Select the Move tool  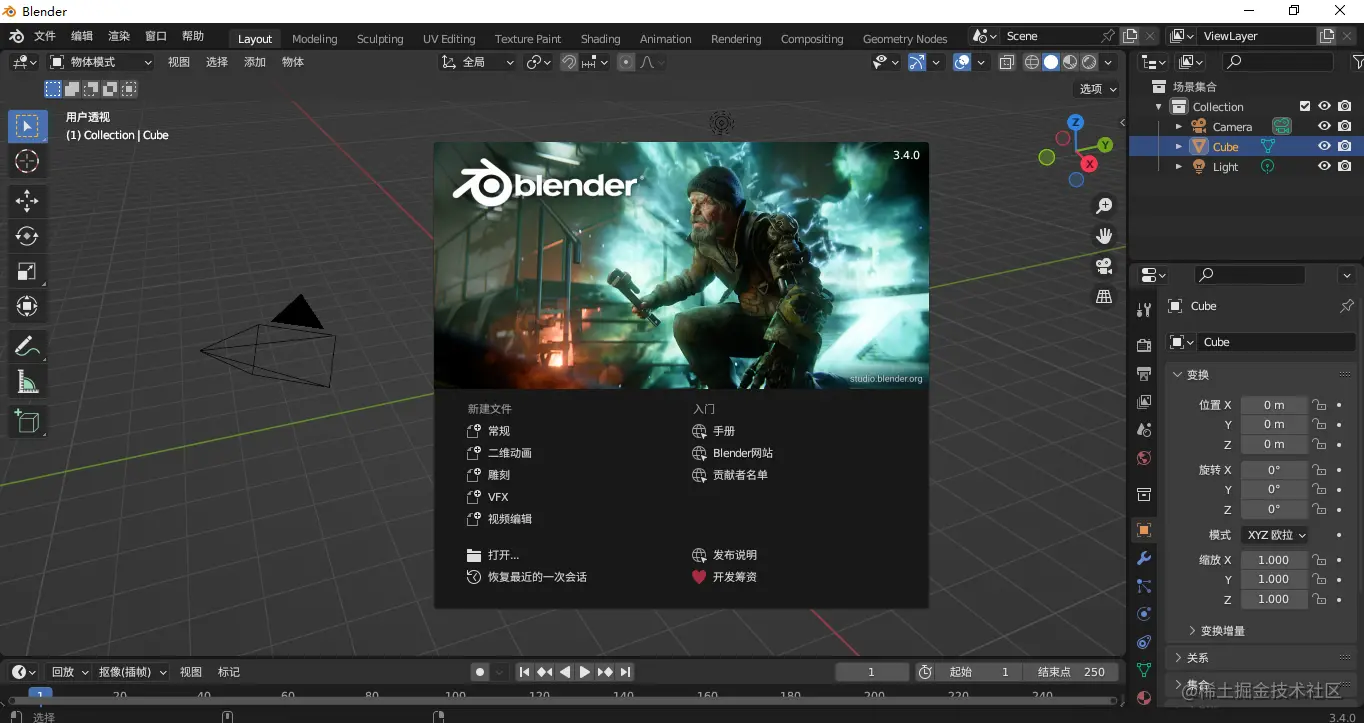[x=27, y=201]
